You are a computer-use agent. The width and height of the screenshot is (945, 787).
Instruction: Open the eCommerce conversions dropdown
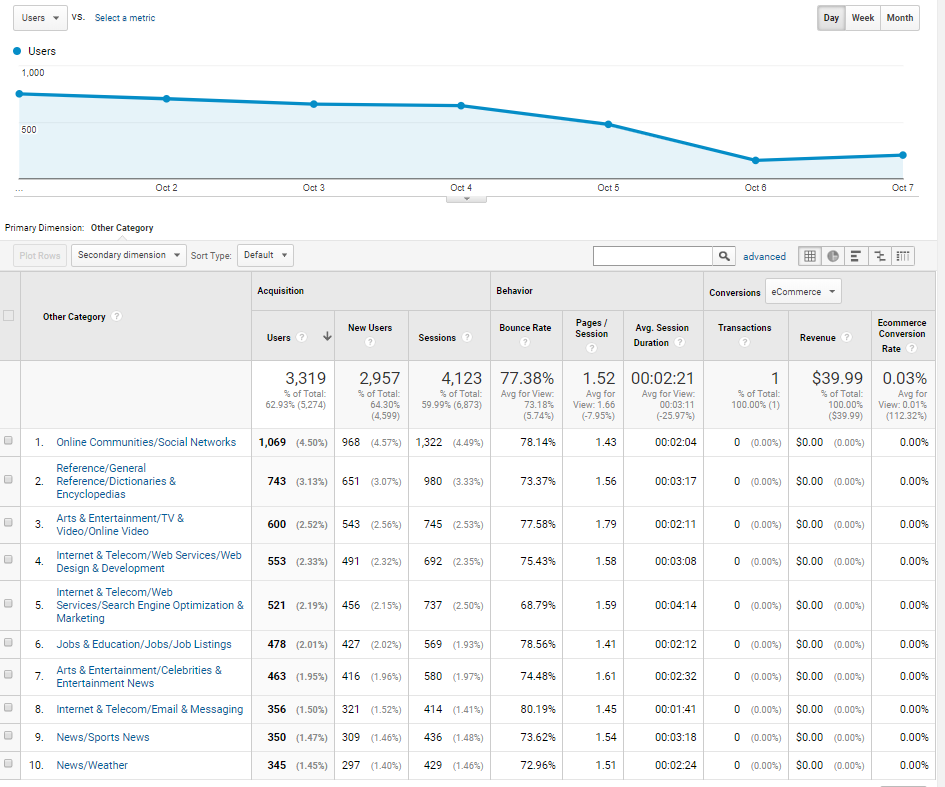[803, 292]
